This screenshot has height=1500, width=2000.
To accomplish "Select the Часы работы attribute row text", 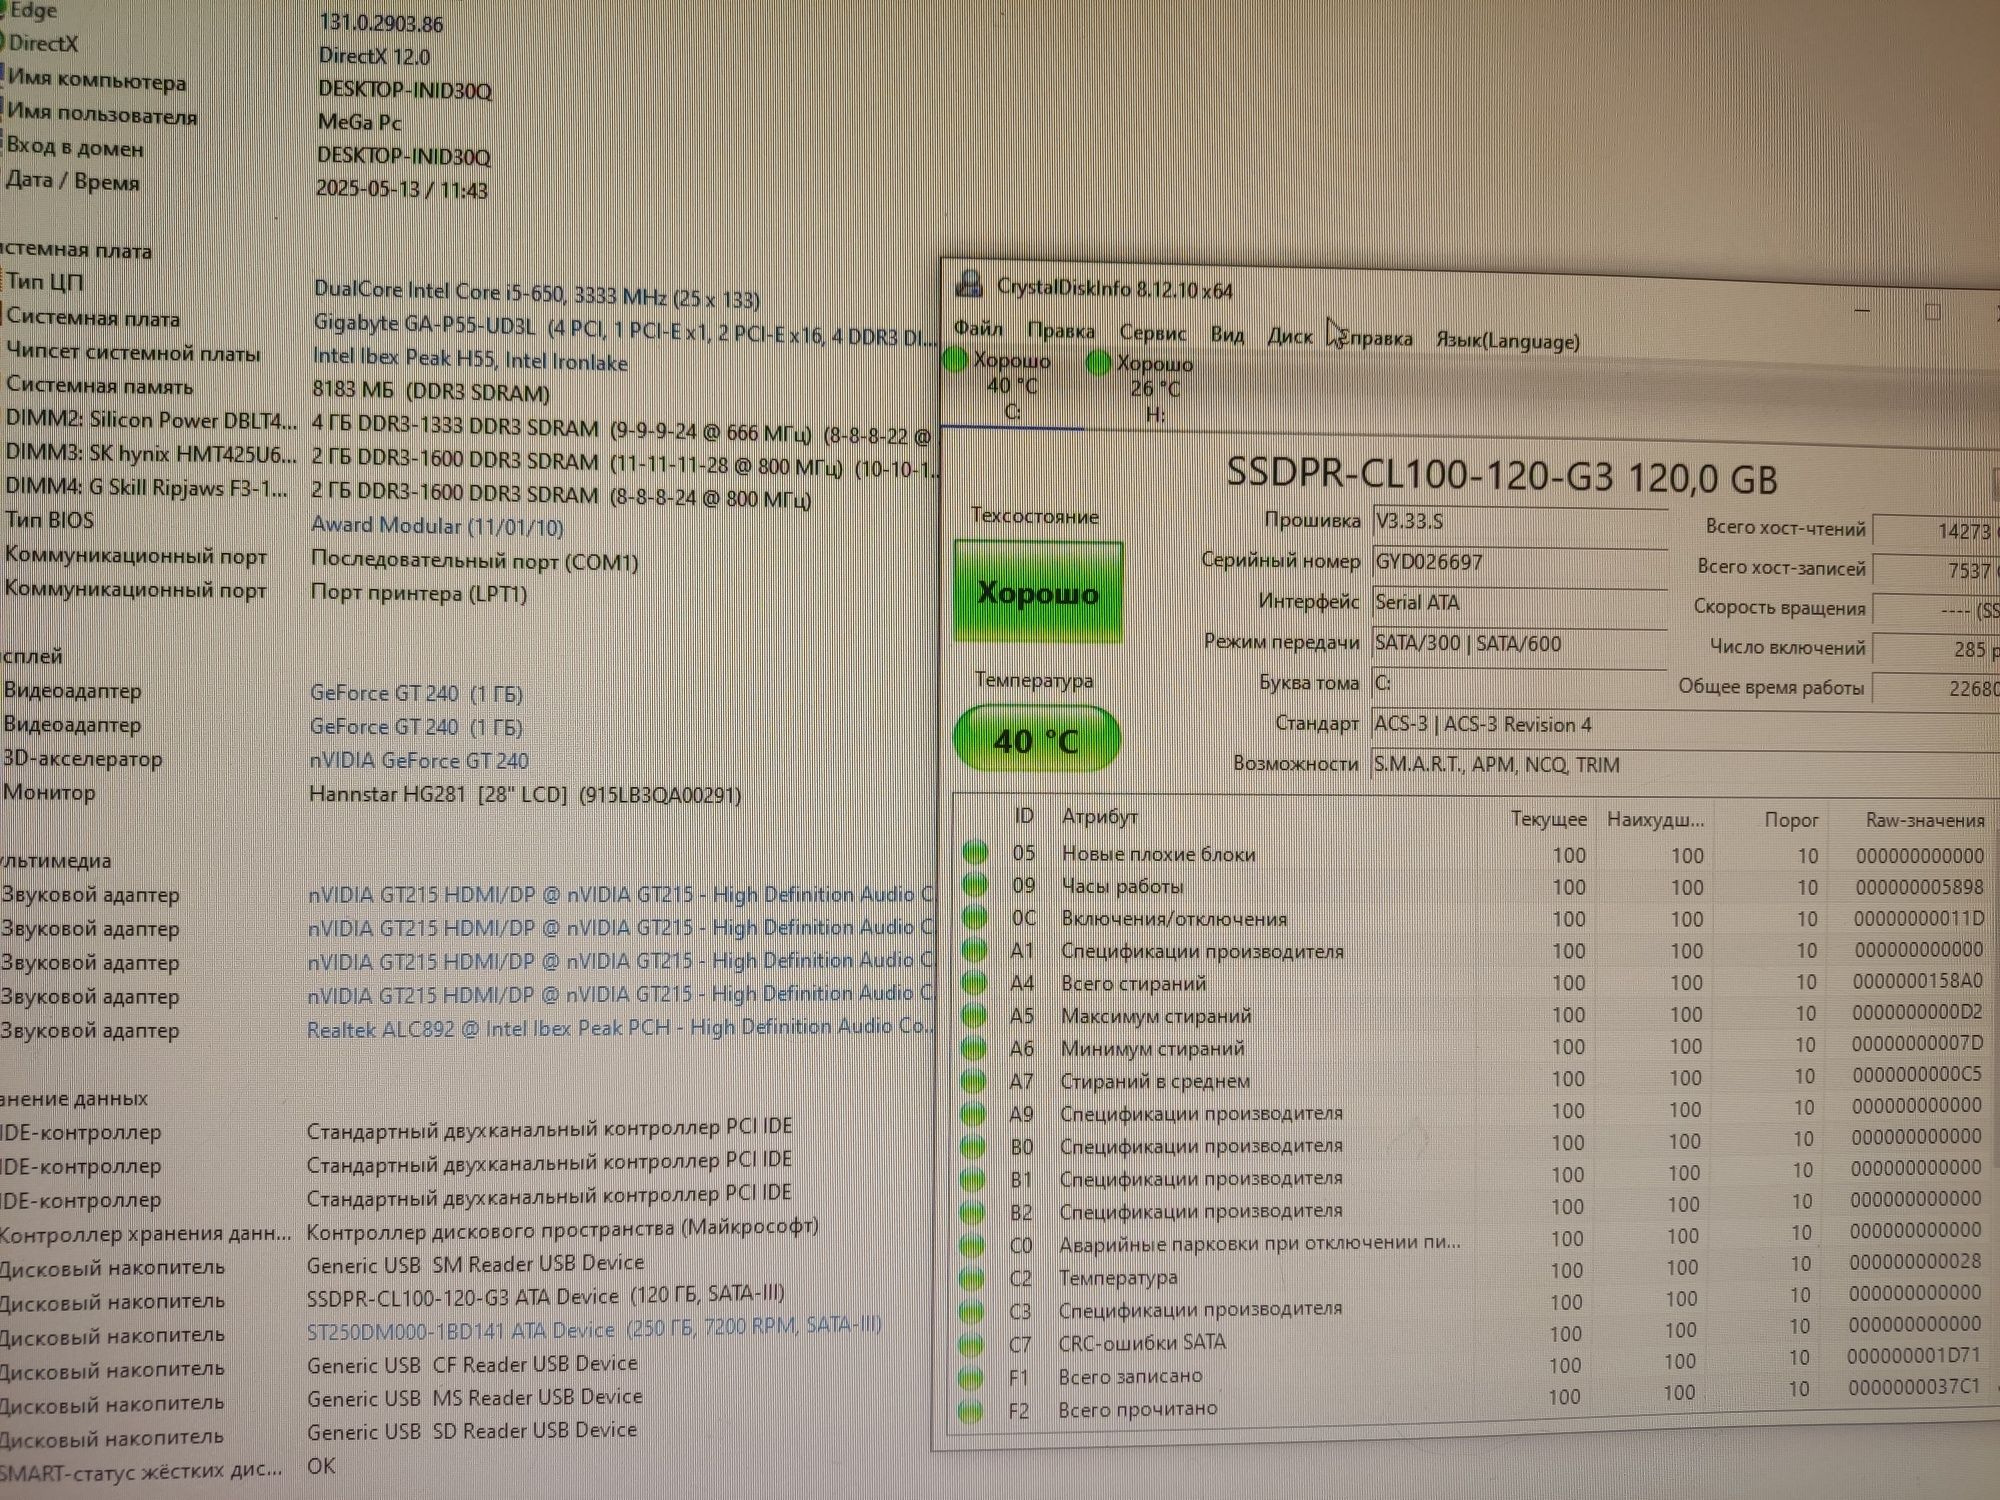I will [x=1122, y=886].
